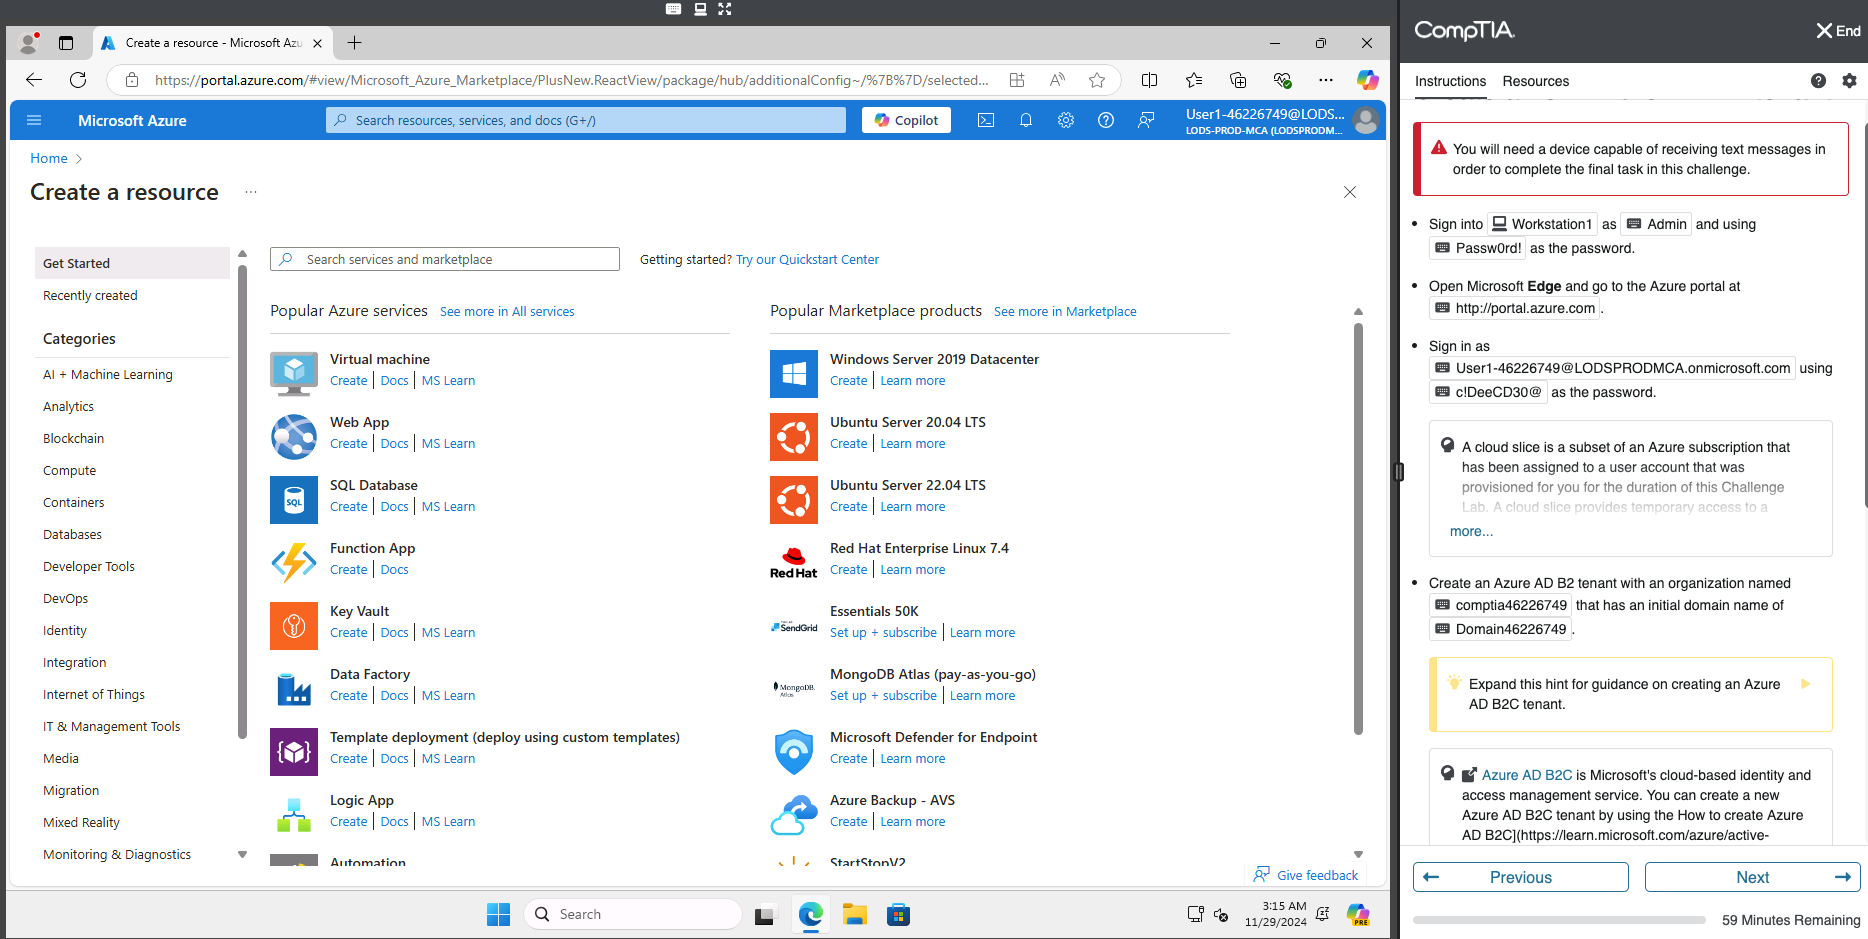Click the Logic App service icon
This screenshot has height=939, width=1868.
294,815
